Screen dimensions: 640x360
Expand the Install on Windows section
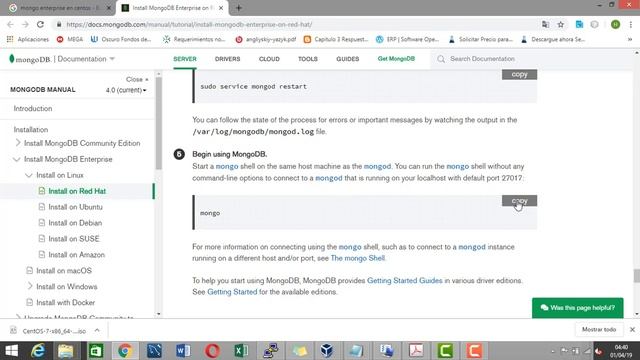[x=30, y=286]
